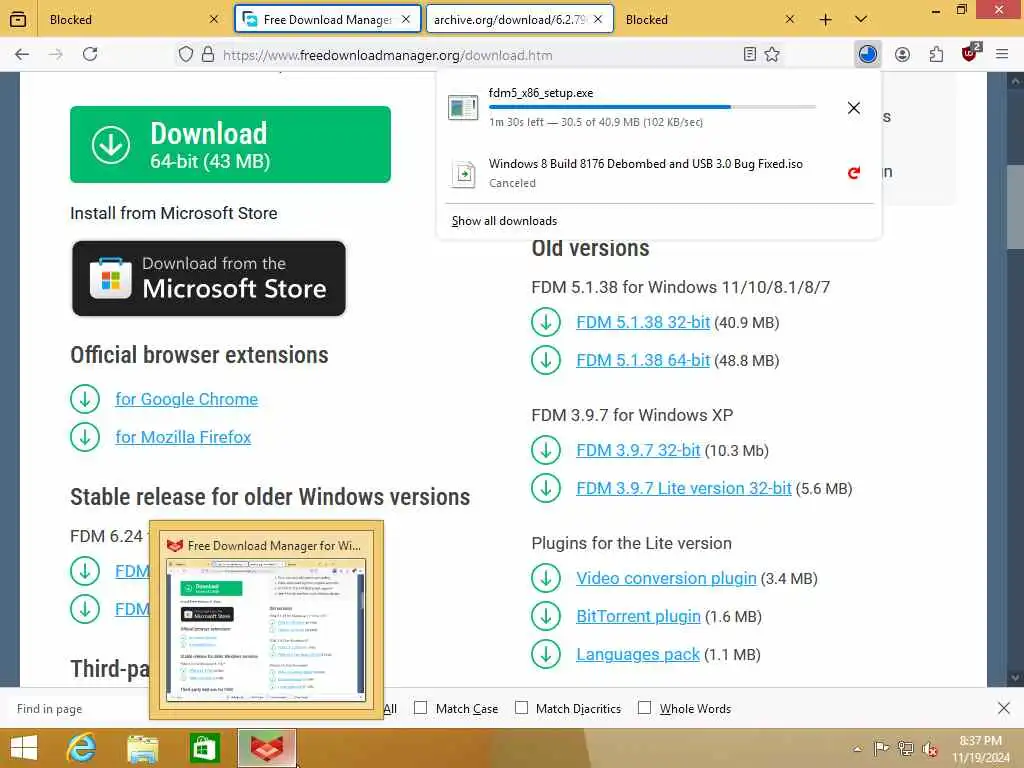Bookmark this page with the star icon

coord(772,54)
